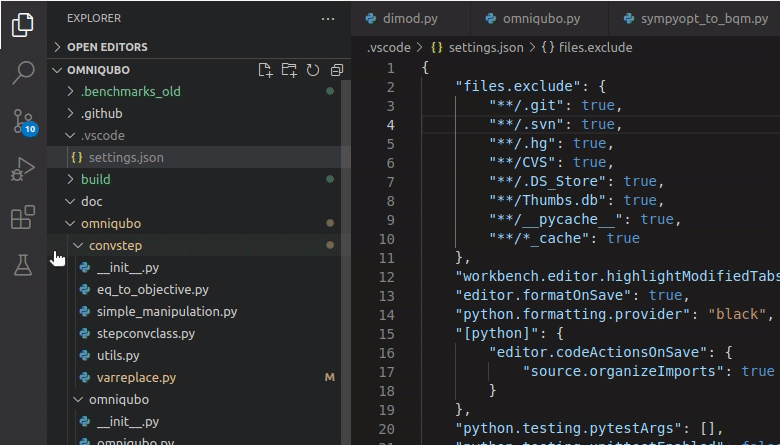Viewport: 780px width, 445px height.
Task: Collapse all folders in Explorer
Action: [x=337, y=70]
